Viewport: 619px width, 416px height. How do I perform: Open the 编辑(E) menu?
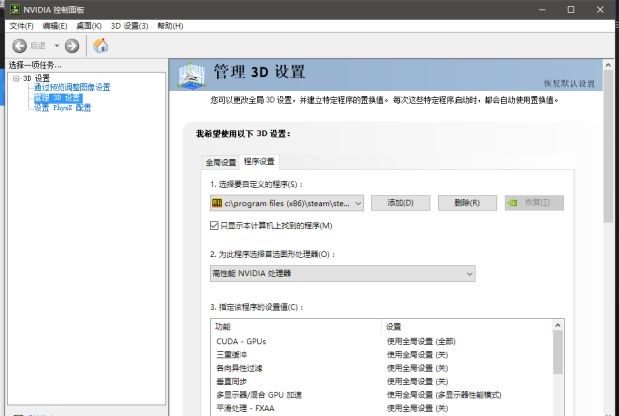[x=55, y=26]
